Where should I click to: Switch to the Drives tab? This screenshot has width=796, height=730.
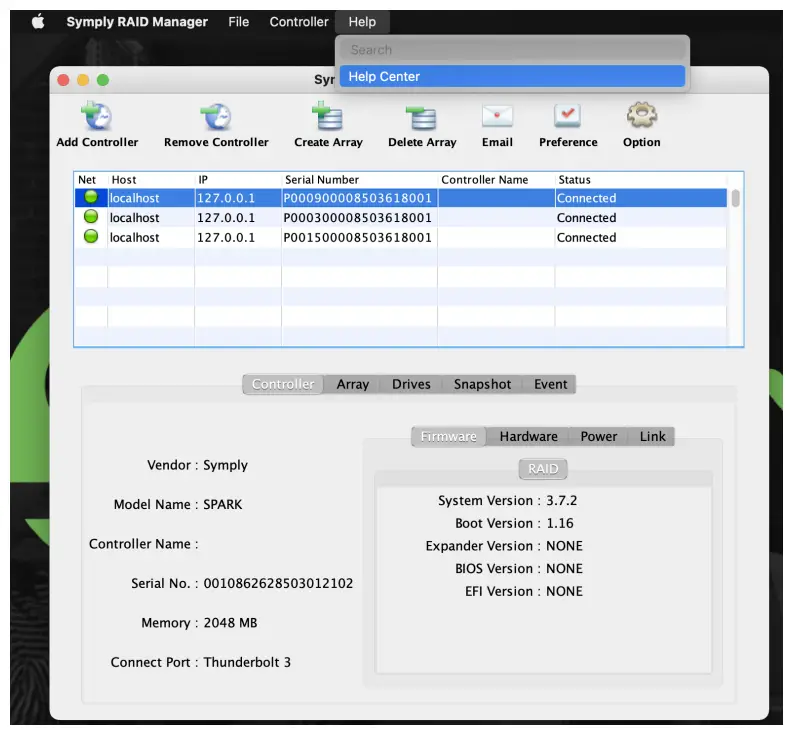click(x=411, y=384)
